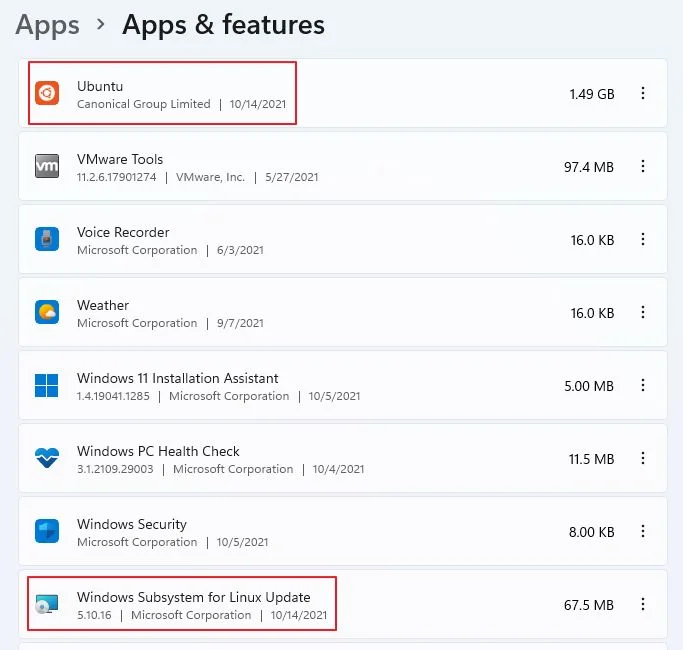Click the 97.4 MB size value
This screenshot has height=650, width=683.
(x=589, y=167)
